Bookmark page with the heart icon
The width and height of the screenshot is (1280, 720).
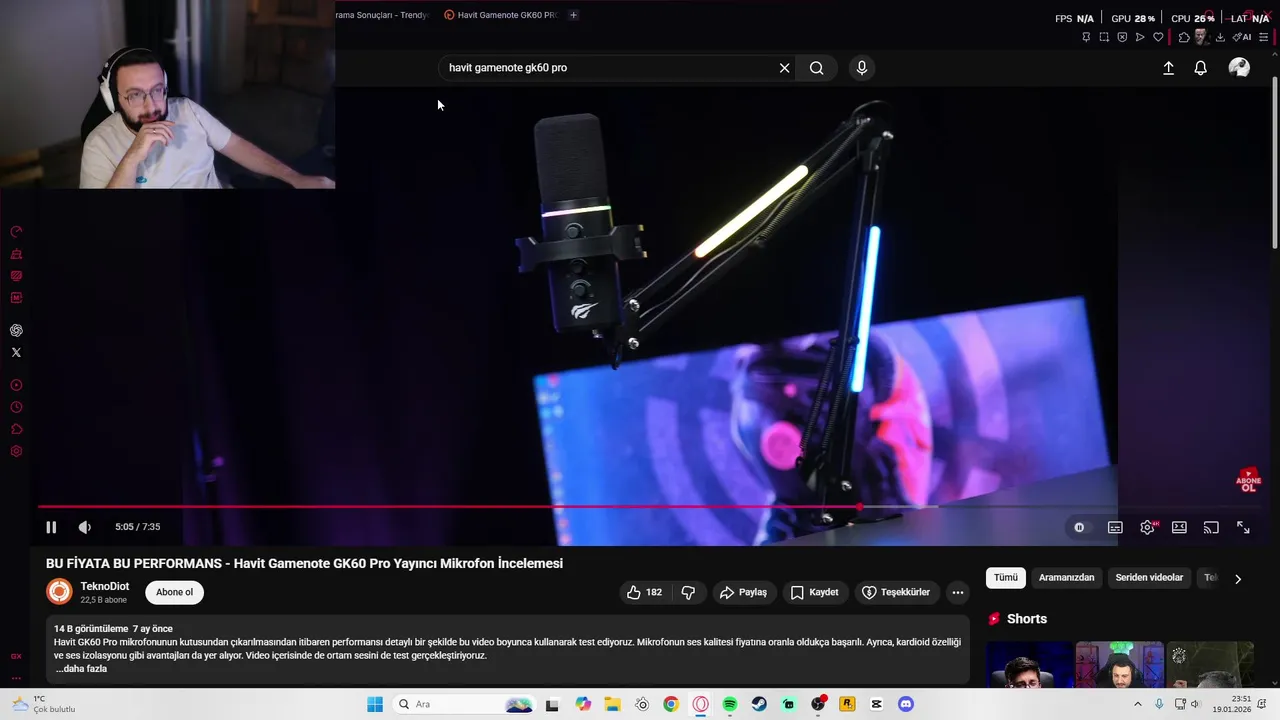[x=1158, y=37]
